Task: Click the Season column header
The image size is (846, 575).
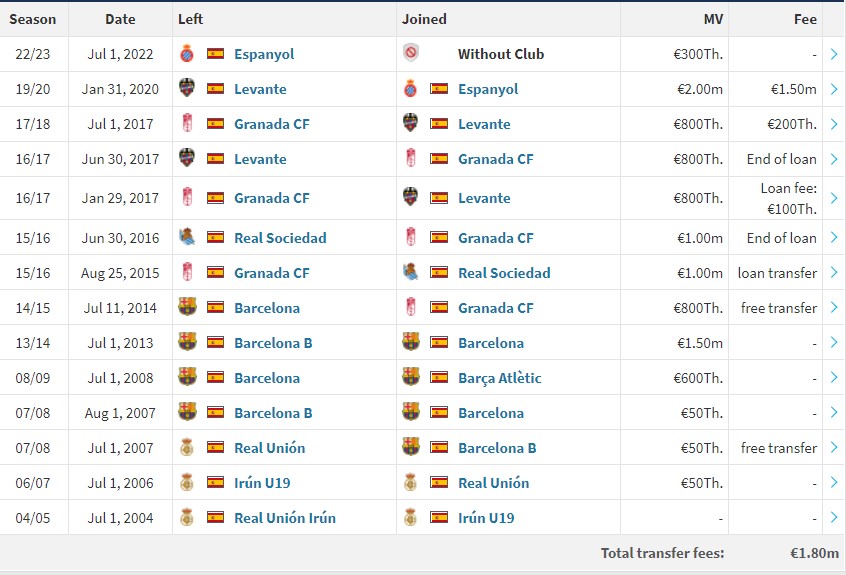Action: click(33, 19)
